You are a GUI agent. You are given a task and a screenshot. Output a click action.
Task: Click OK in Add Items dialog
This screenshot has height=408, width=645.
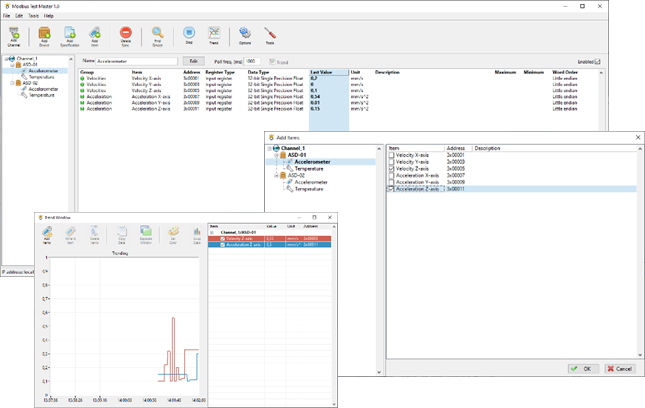(584, 369)
